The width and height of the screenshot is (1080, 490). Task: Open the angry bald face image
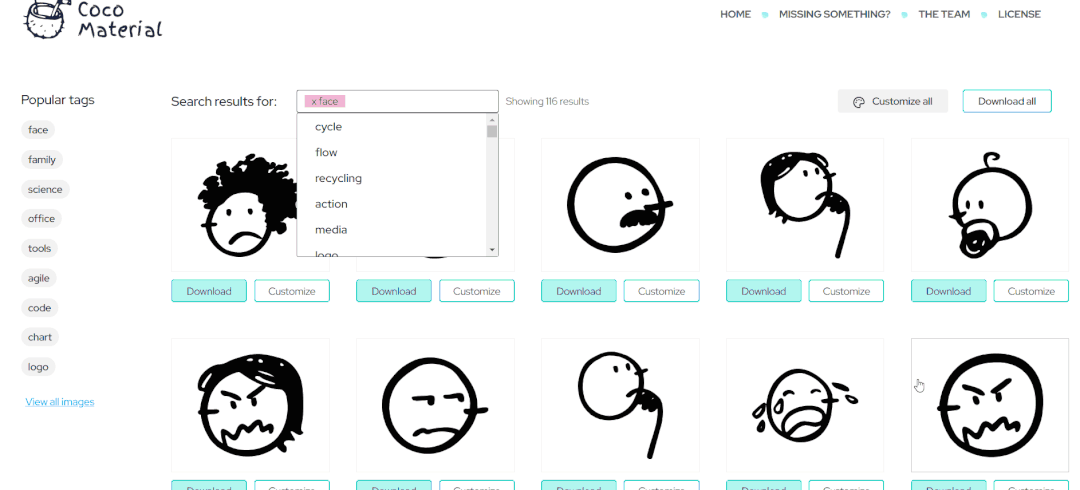coord(990,405)
